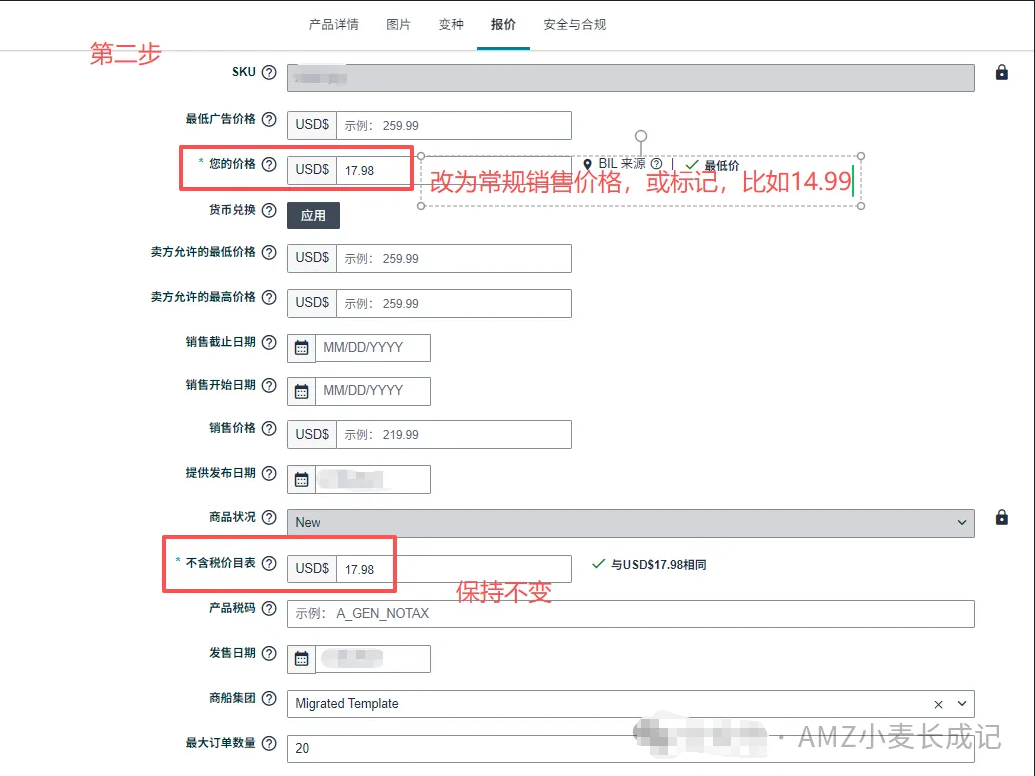Expand the 商品状况 New dropdown

pos(962,523)
